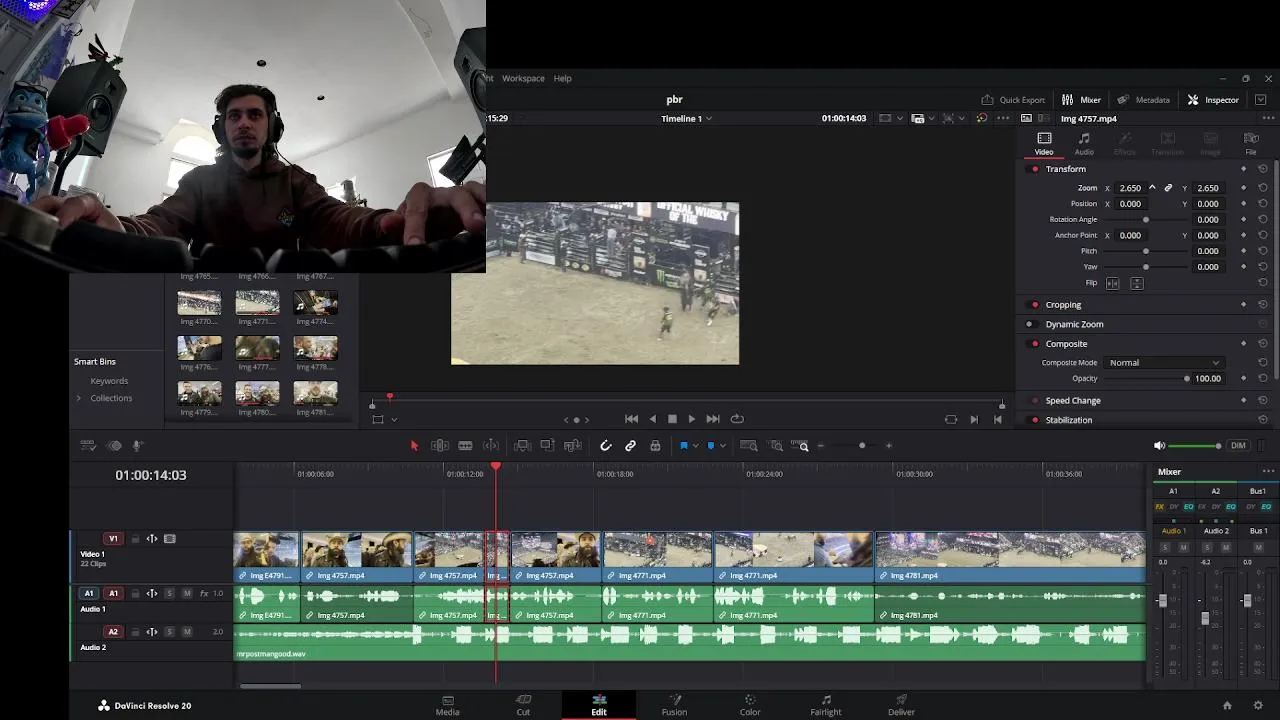Open the Metadata panel
The height and width of the screenshot is (720, 1280).
coord(1144,100)
